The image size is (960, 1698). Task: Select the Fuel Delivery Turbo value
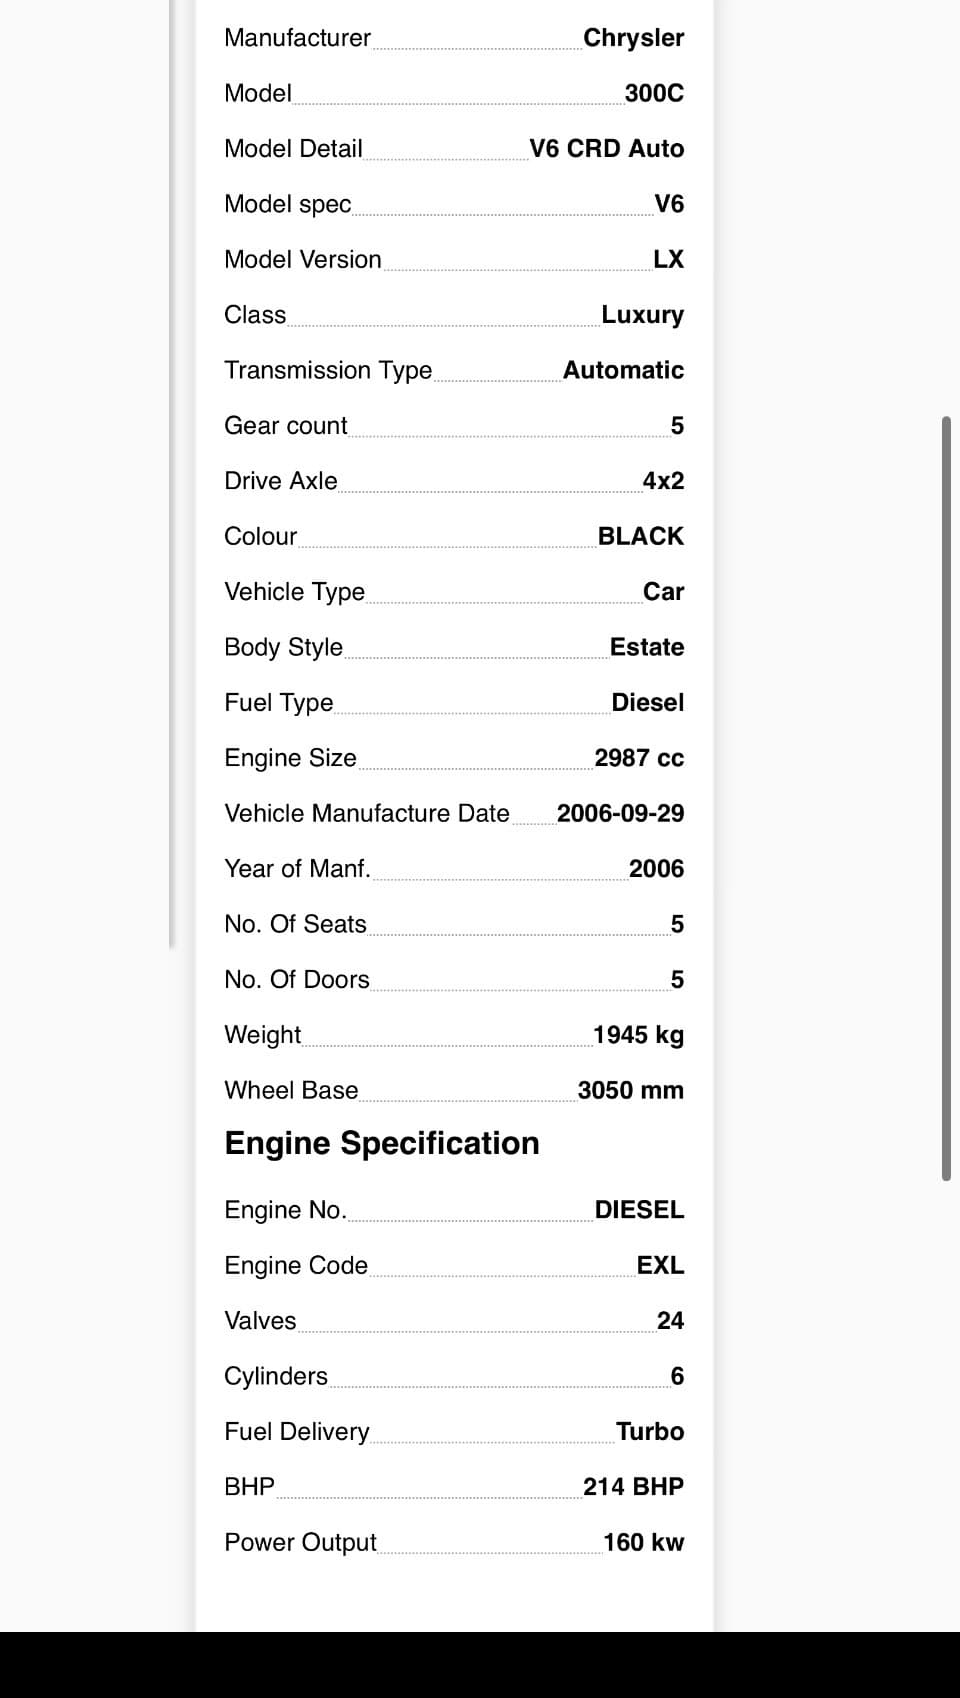(650, 1432)
